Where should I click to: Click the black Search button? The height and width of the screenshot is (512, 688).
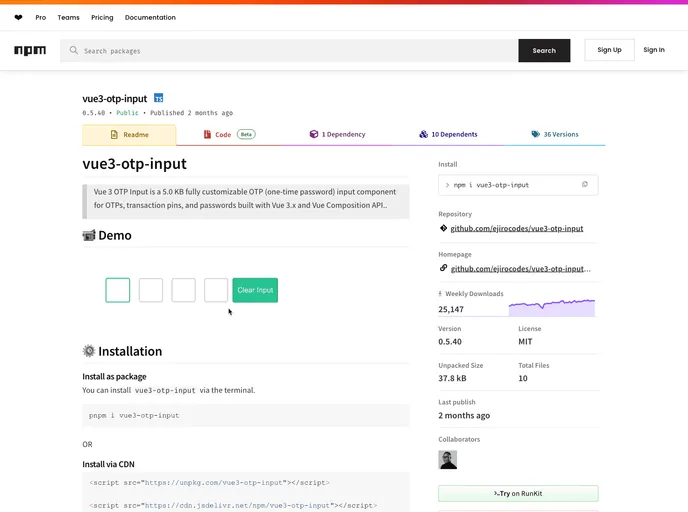coord(544,50)
